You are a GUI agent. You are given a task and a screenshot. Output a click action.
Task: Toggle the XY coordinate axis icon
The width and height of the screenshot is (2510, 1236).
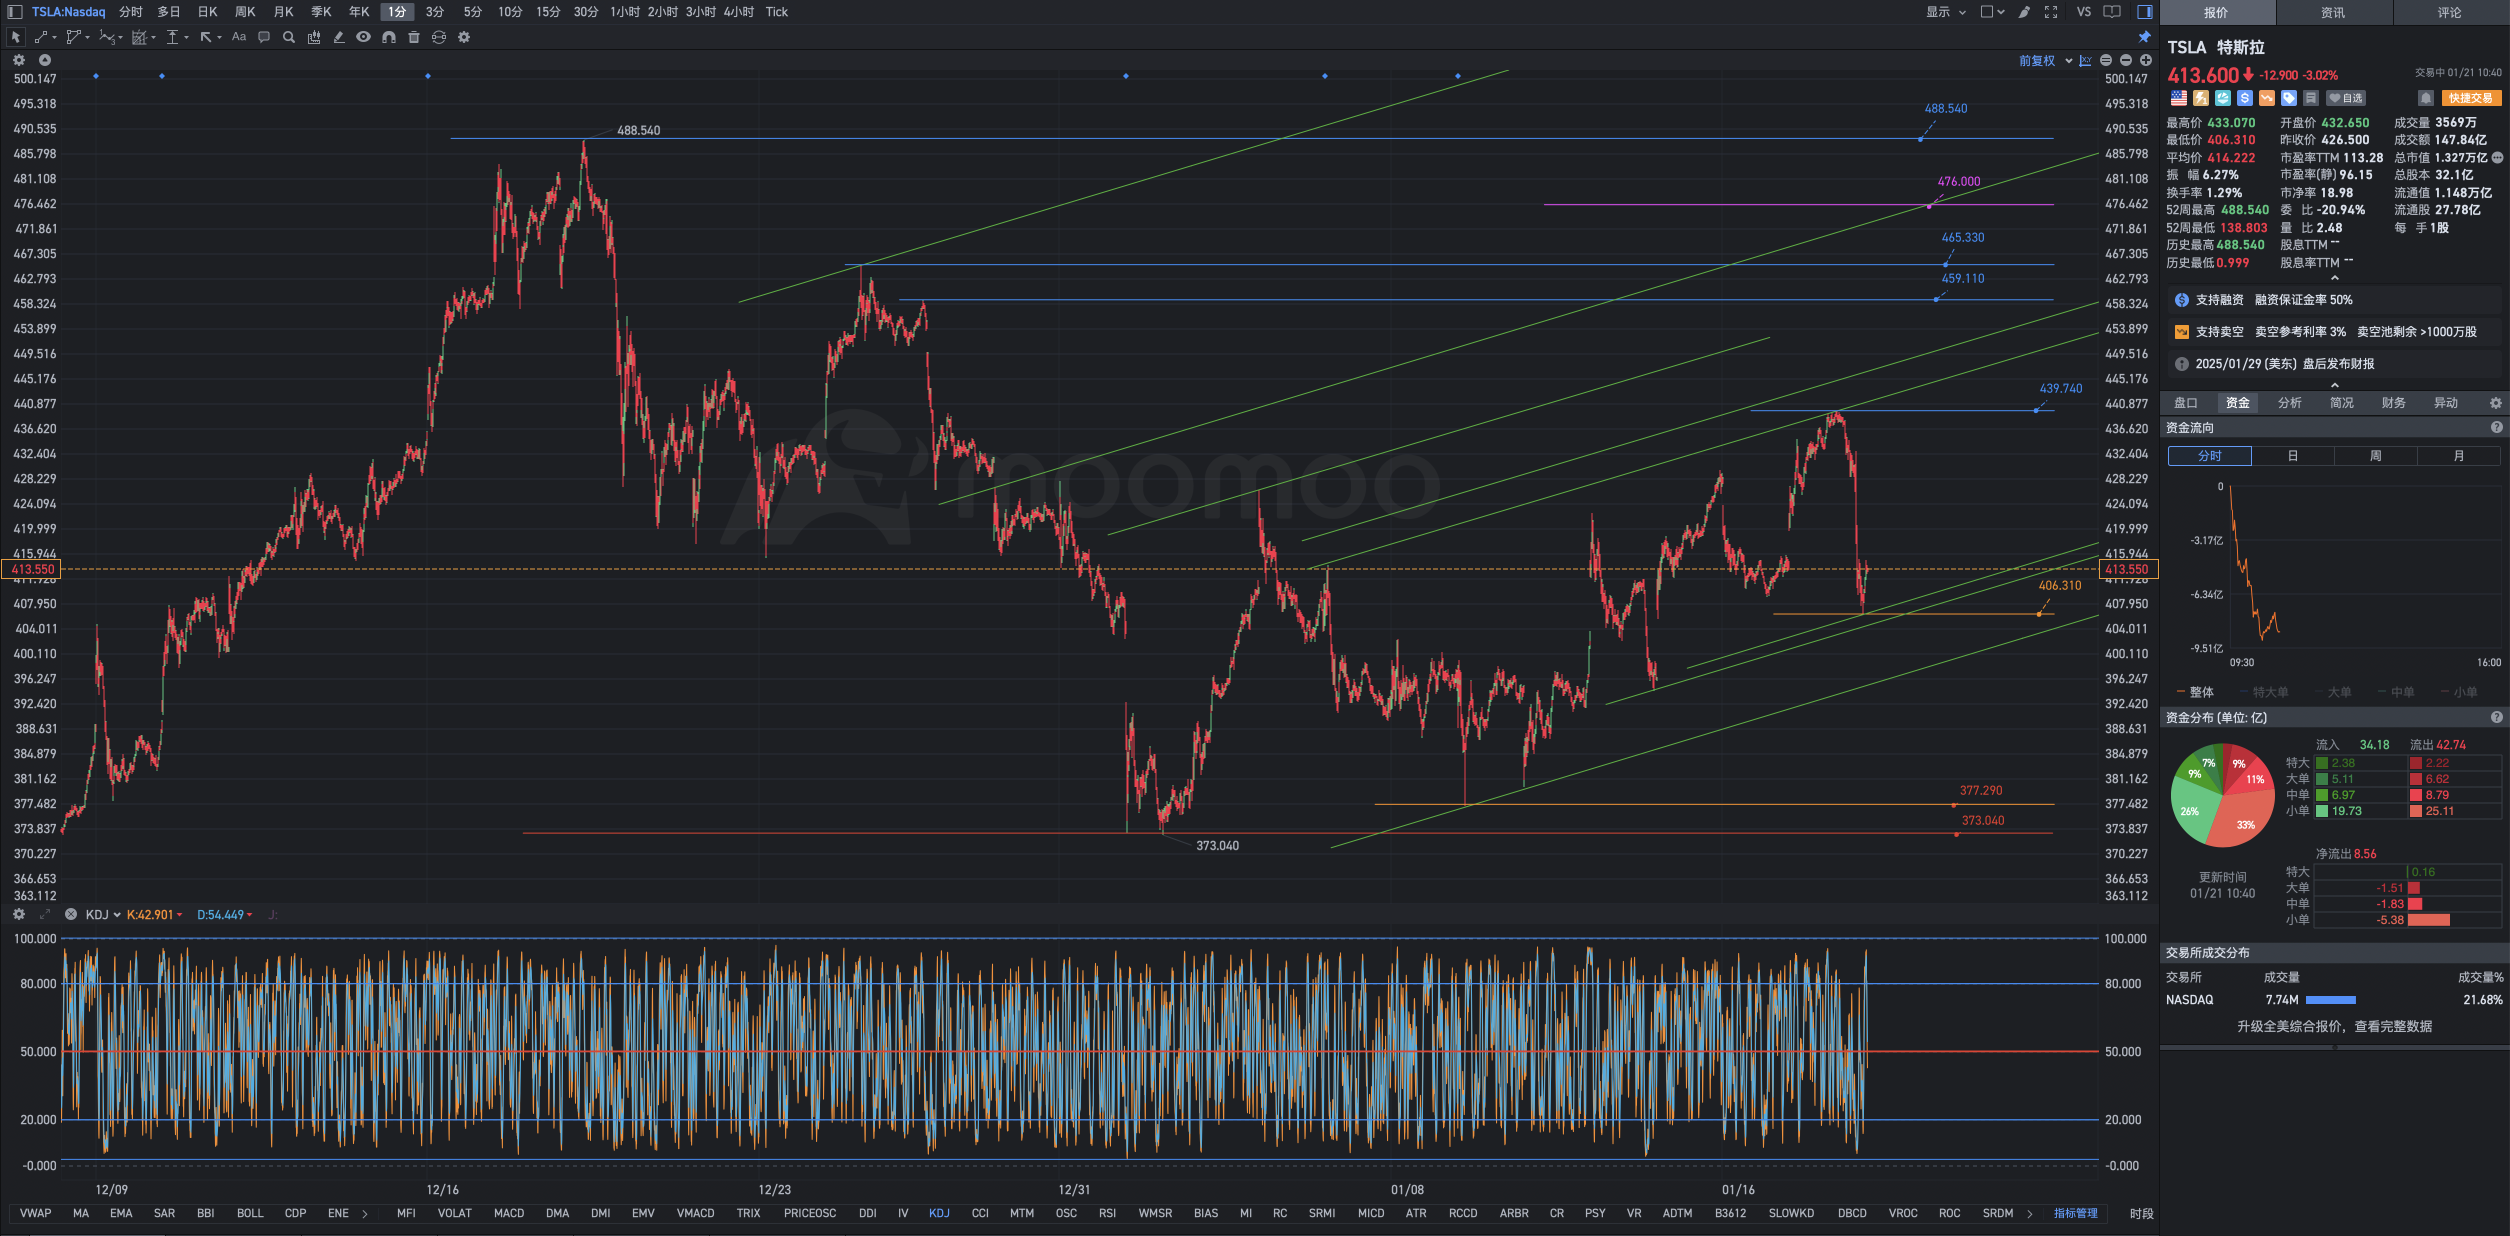pos(2085,61)
